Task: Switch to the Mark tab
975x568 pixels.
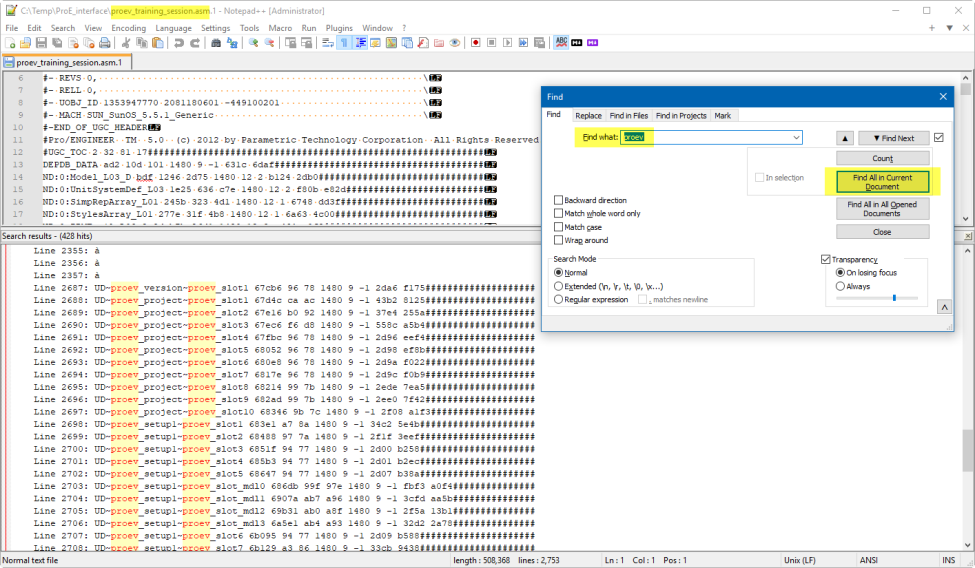Action: click(x=723, y=116)
